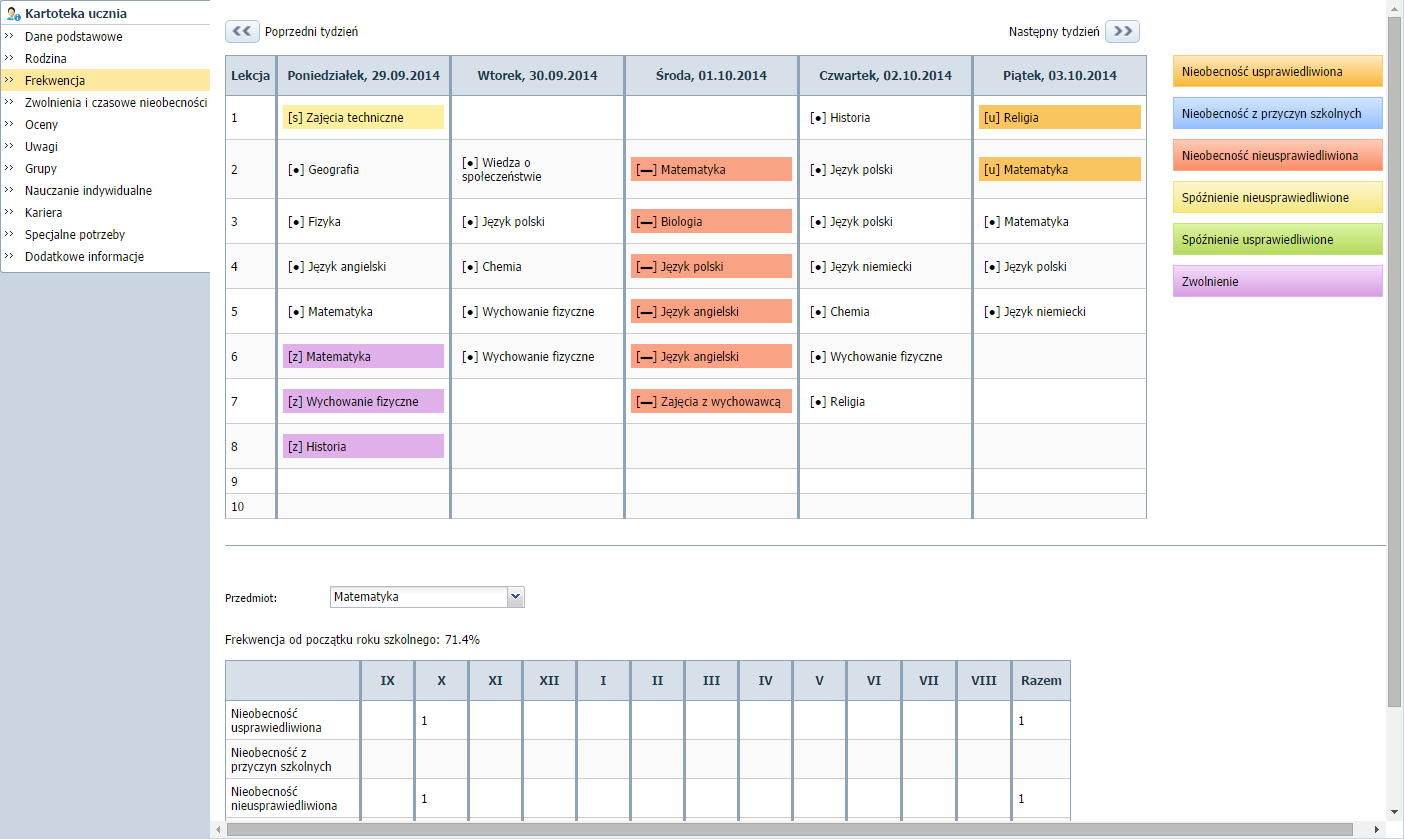The height and width of the screenshot is (839, 1404).
Task: Go to previous week arrow button
Action: 242,31
